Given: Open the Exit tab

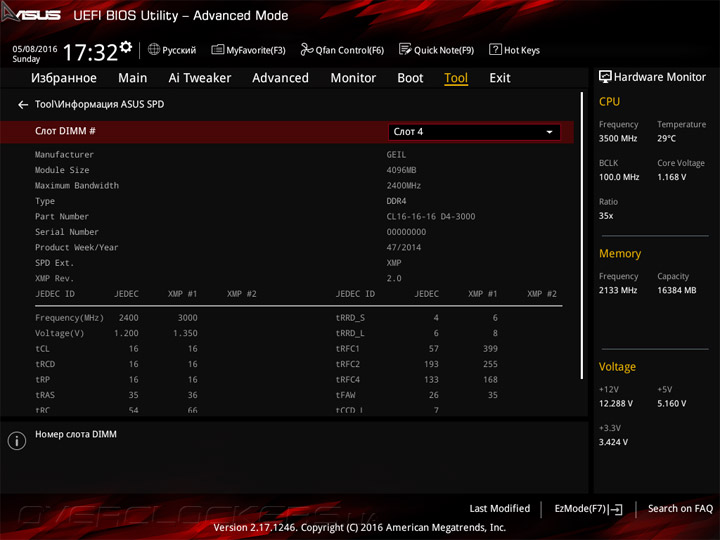Looking at the screenshot, I should tap(500, 78).
